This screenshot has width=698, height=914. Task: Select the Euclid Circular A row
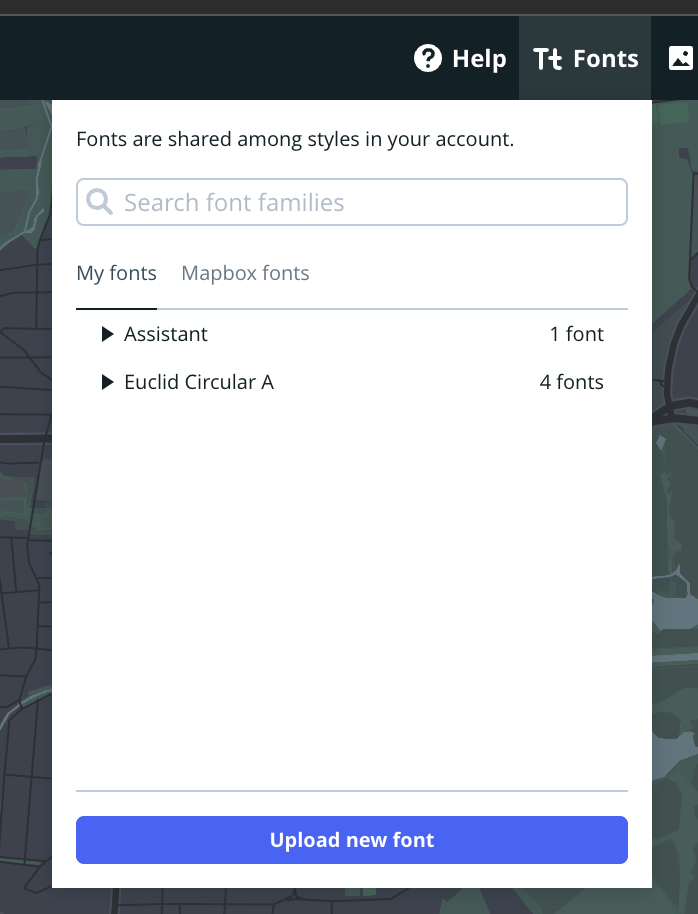click(199, 382)
